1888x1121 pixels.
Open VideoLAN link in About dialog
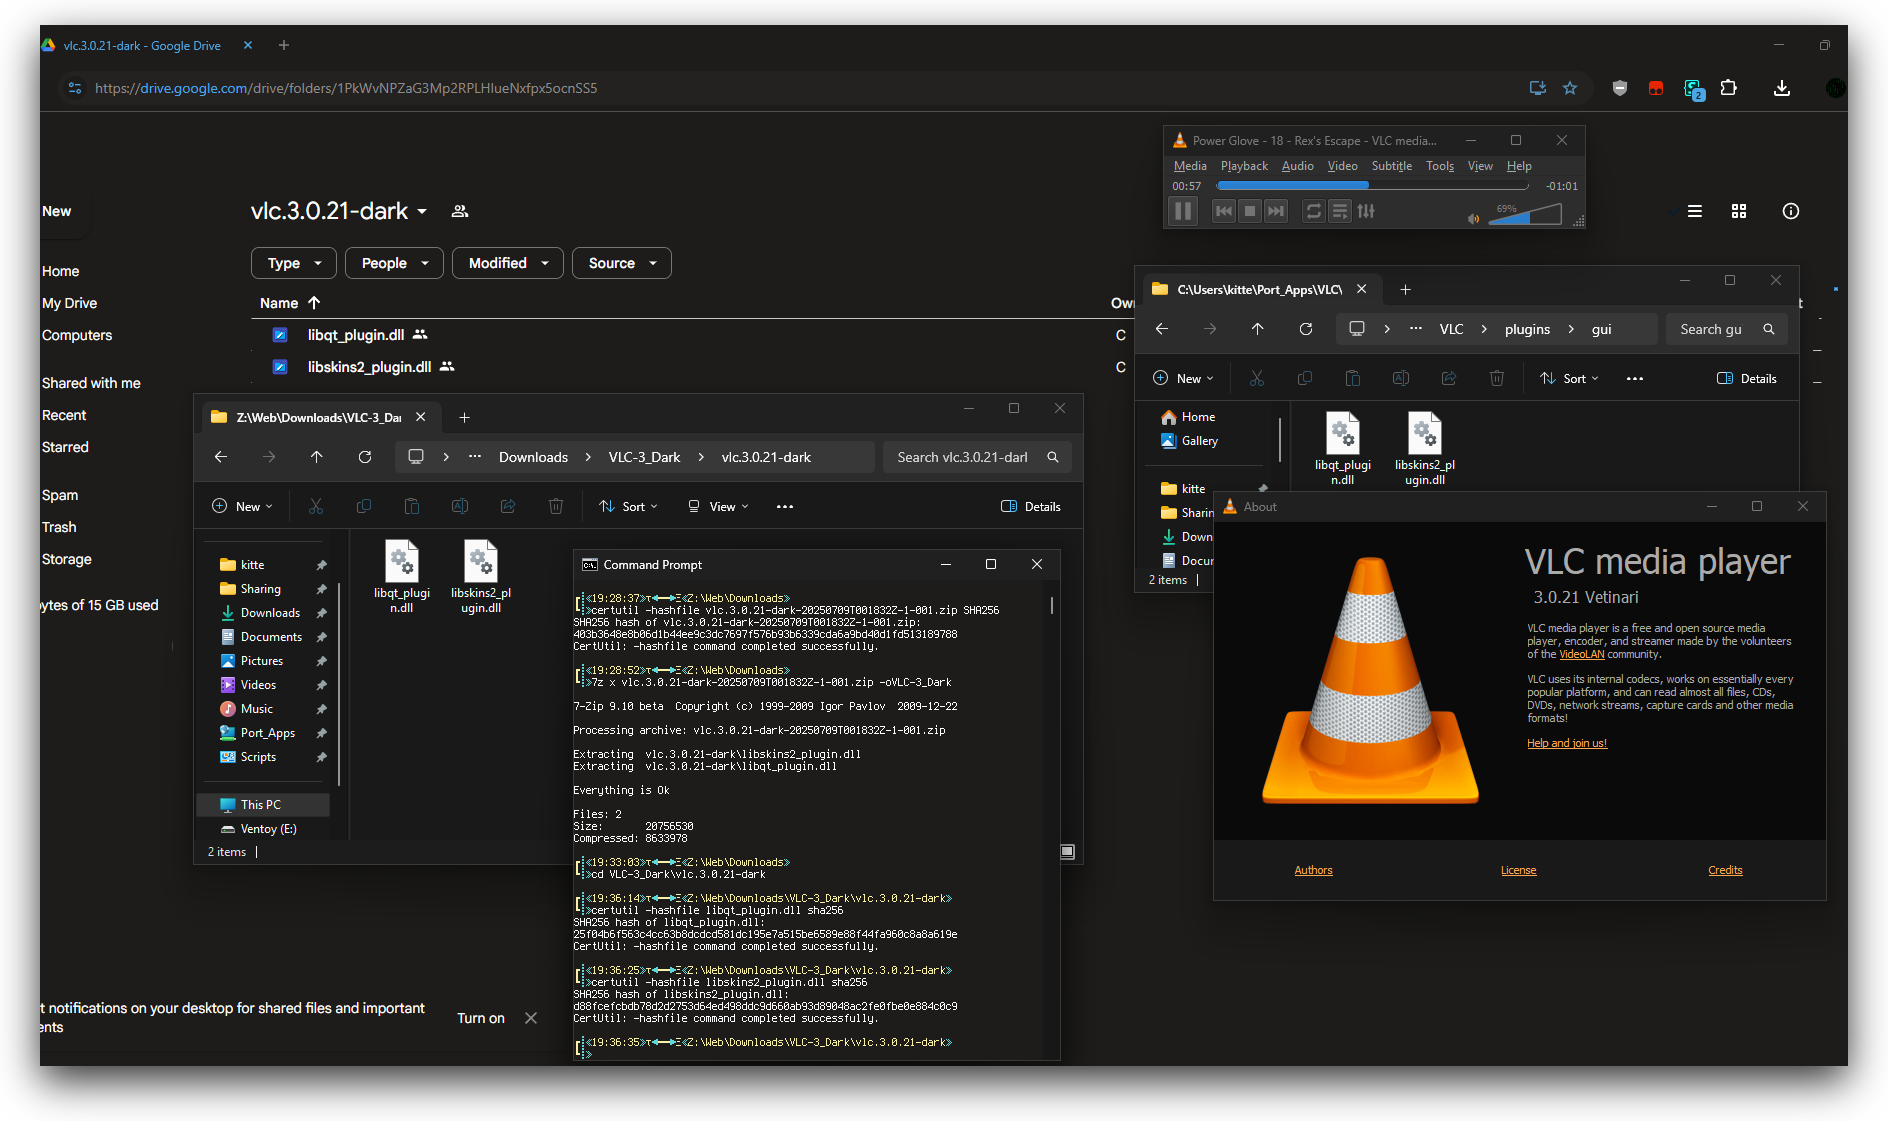[1581, 655]
